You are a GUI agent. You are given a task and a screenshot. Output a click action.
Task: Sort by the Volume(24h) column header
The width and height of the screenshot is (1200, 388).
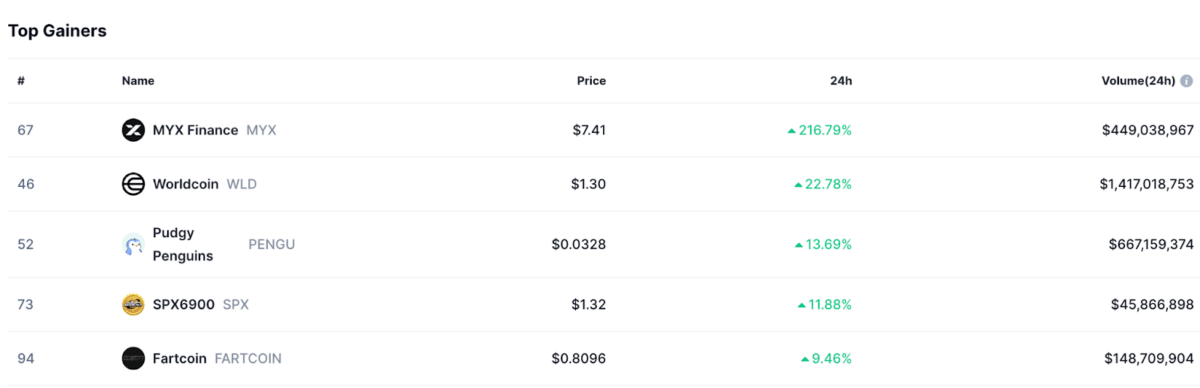(1138, 81)
